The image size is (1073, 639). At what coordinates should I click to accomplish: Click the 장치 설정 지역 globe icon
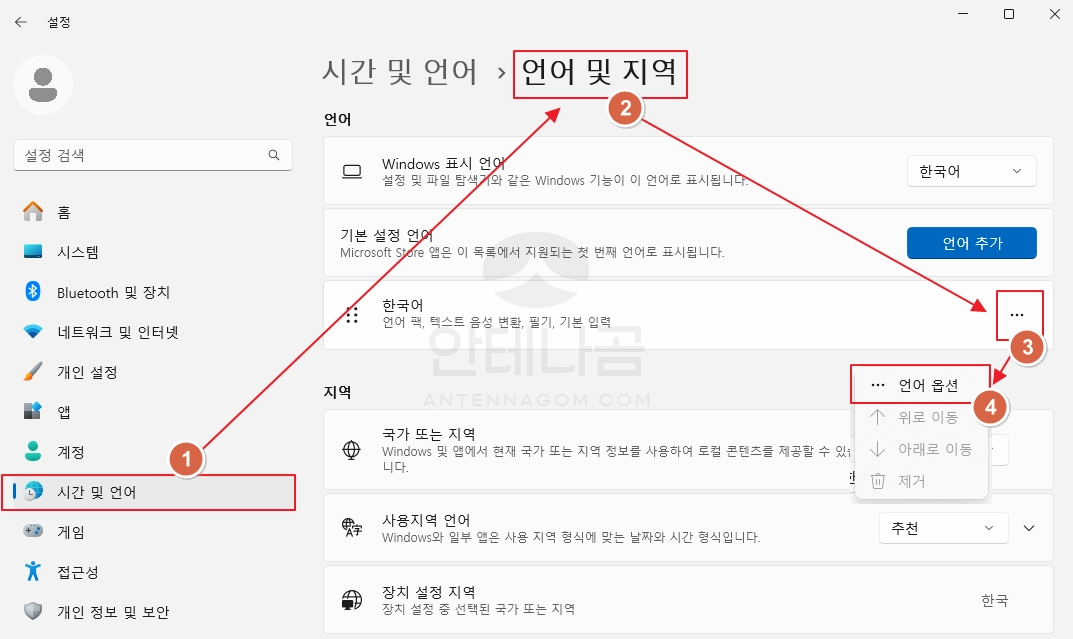click(352, 600)
